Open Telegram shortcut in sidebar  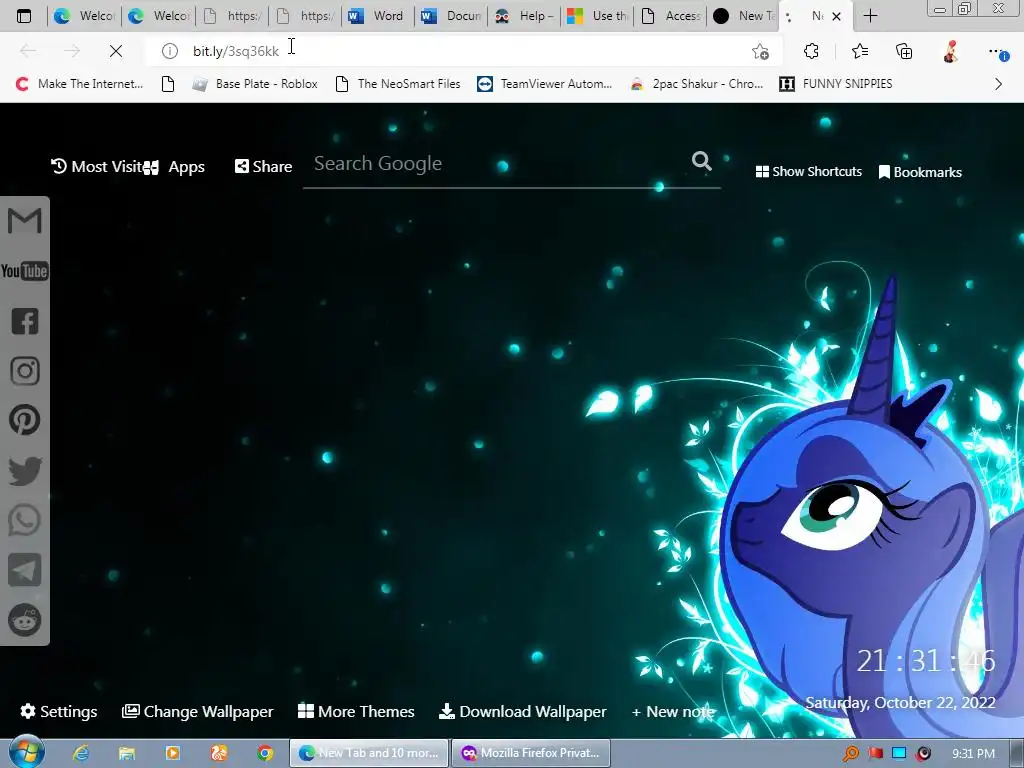tap(25, 570)
